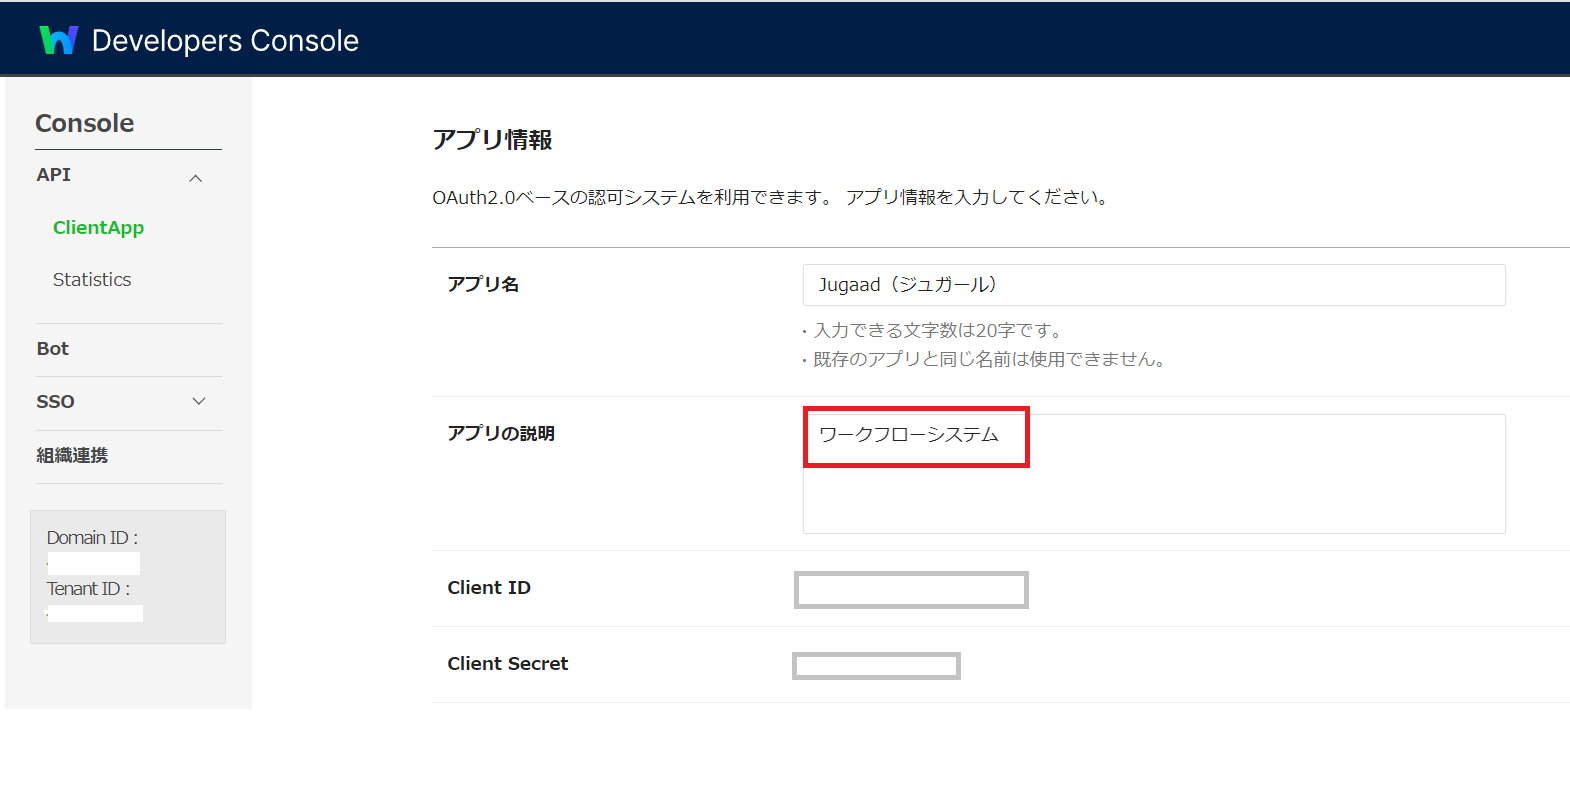Click the Client Secret value field

point(876,666)
